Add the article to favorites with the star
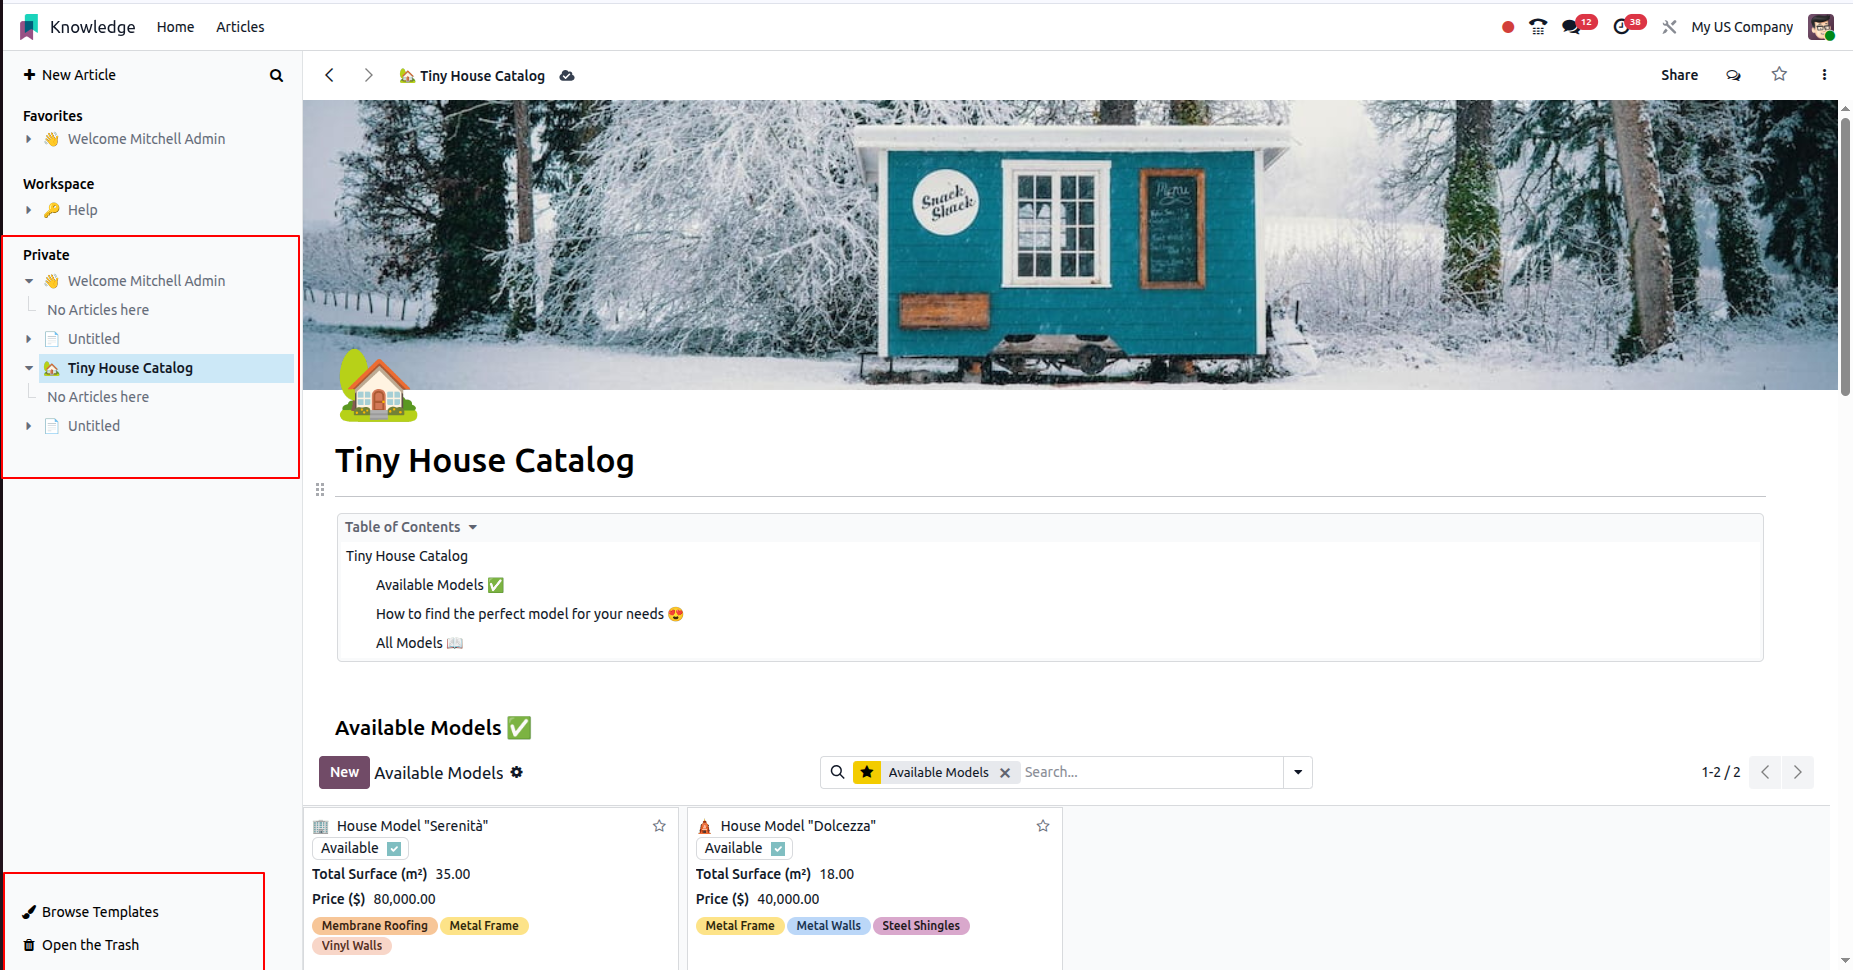1853x970 pixels. pos(1779,74)
